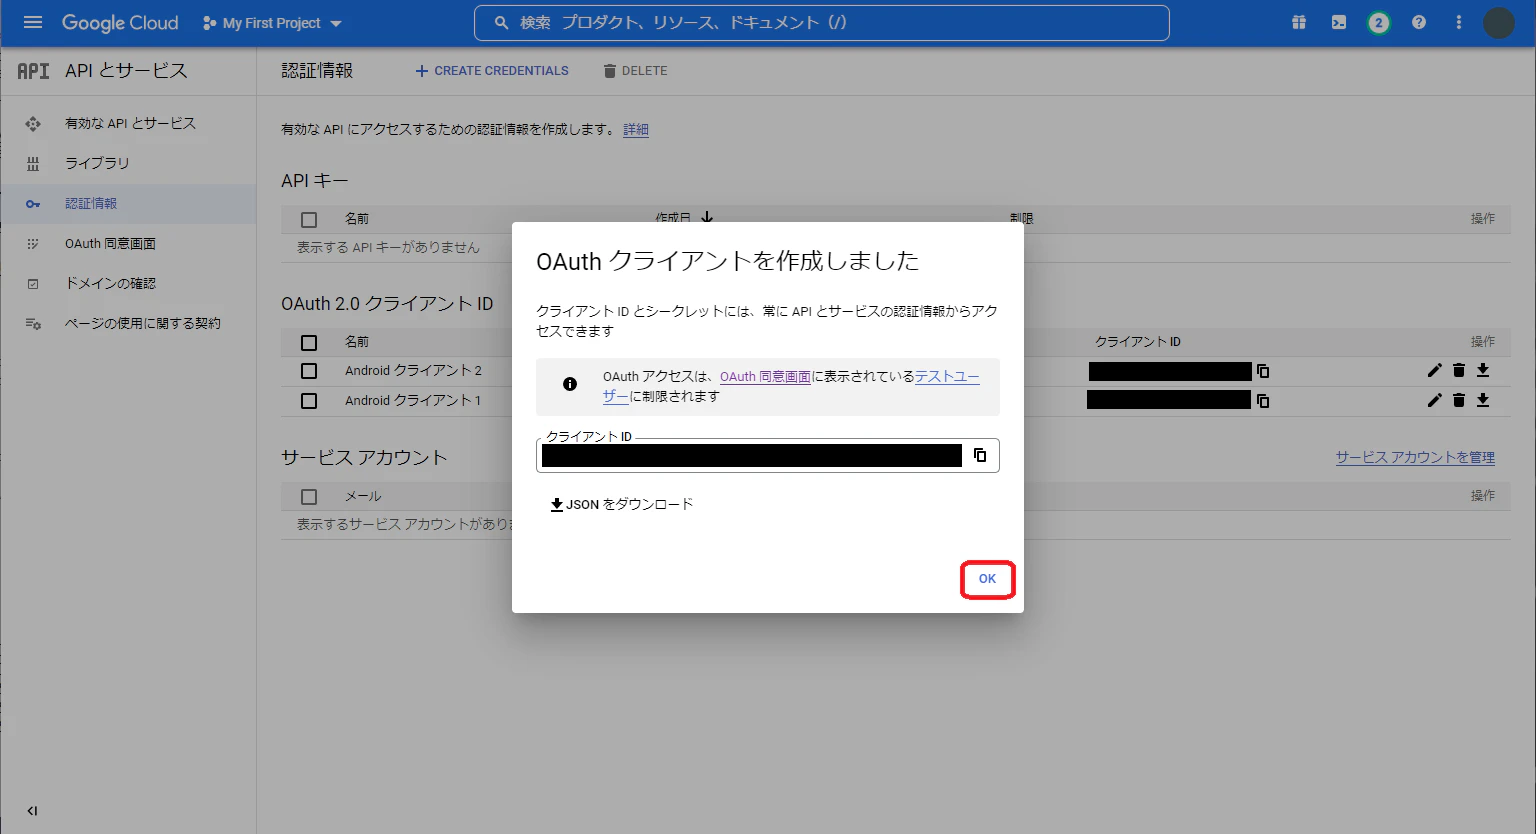Go to 有効な API とサービス
Image resolution: width=1536 pixels, height=834 pixels.
point(129,123)
